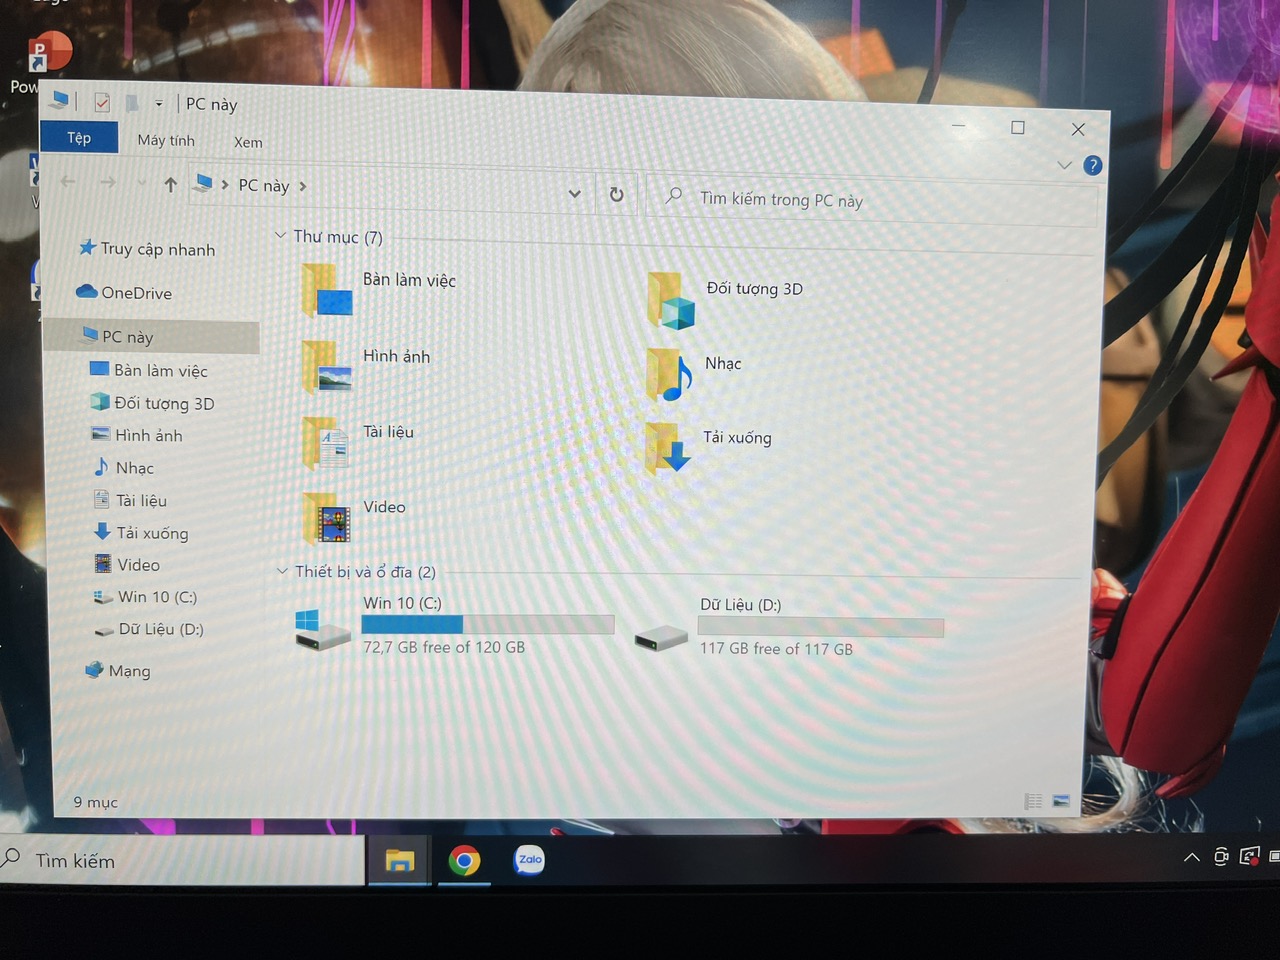
Task: Click the search magnifier icon in Explorer
Action: (674, 196)
